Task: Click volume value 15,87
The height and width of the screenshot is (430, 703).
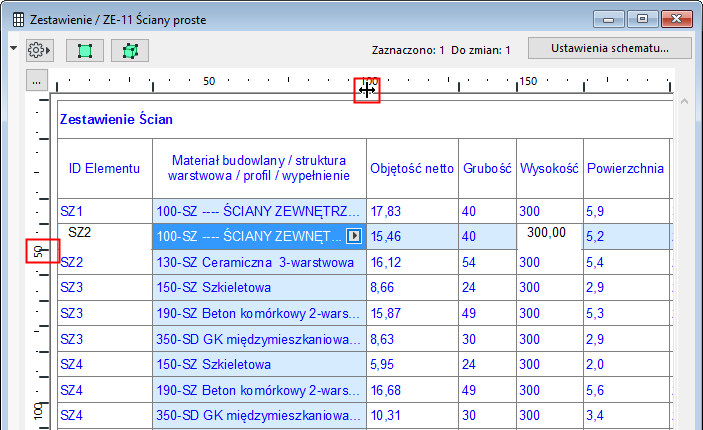Action: pos(386,313)
